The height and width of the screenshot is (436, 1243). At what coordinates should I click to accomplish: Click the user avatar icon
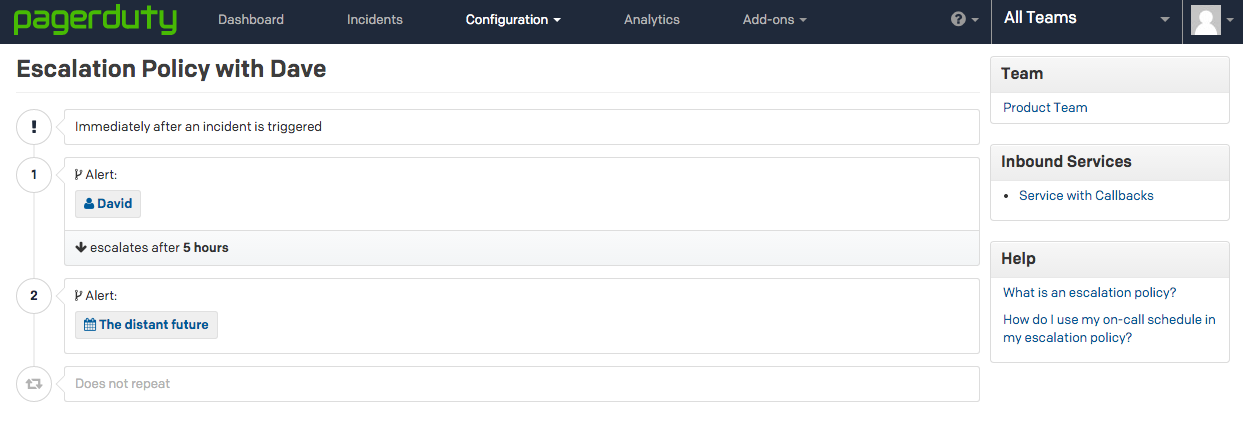click(1207, 20)
